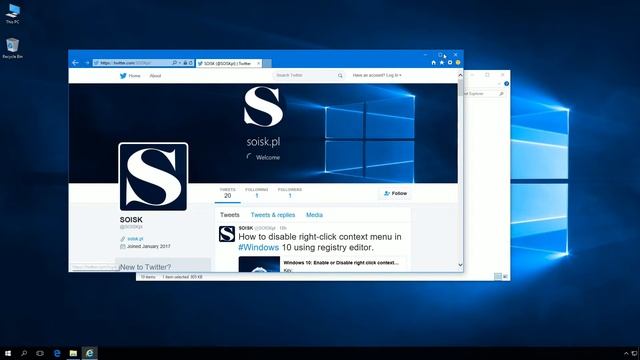Switch File Explorer to large icons view
Viewport: 640px width, 360px height.
click(505, 277)
